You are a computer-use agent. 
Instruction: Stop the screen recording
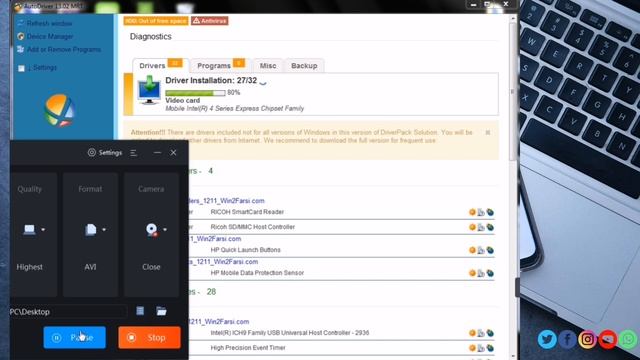tap(149, 338)
